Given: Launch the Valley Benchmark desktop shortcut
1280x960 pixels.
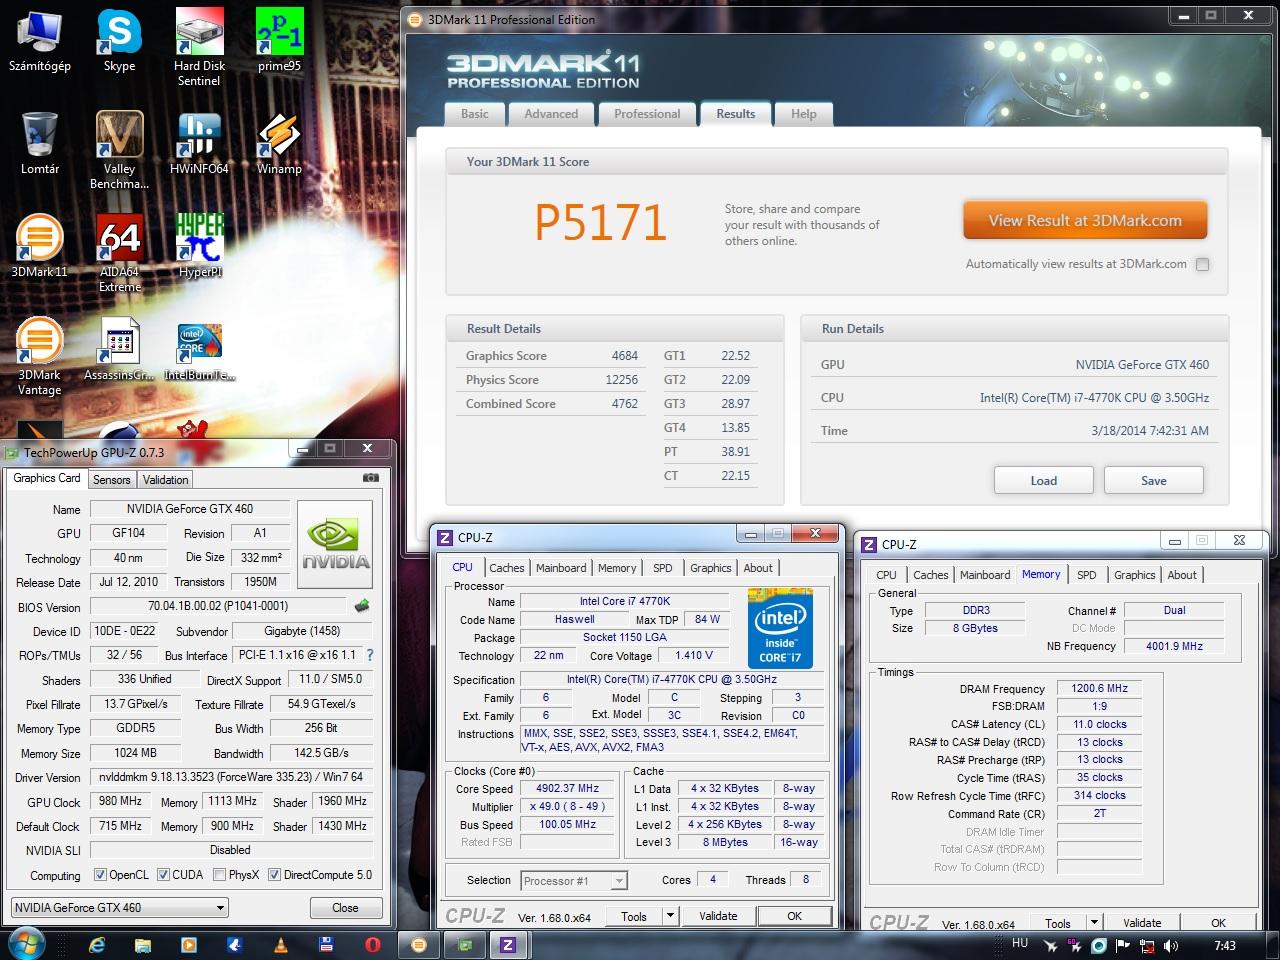Looking at the screenshot, I should (x=119, y=150).
